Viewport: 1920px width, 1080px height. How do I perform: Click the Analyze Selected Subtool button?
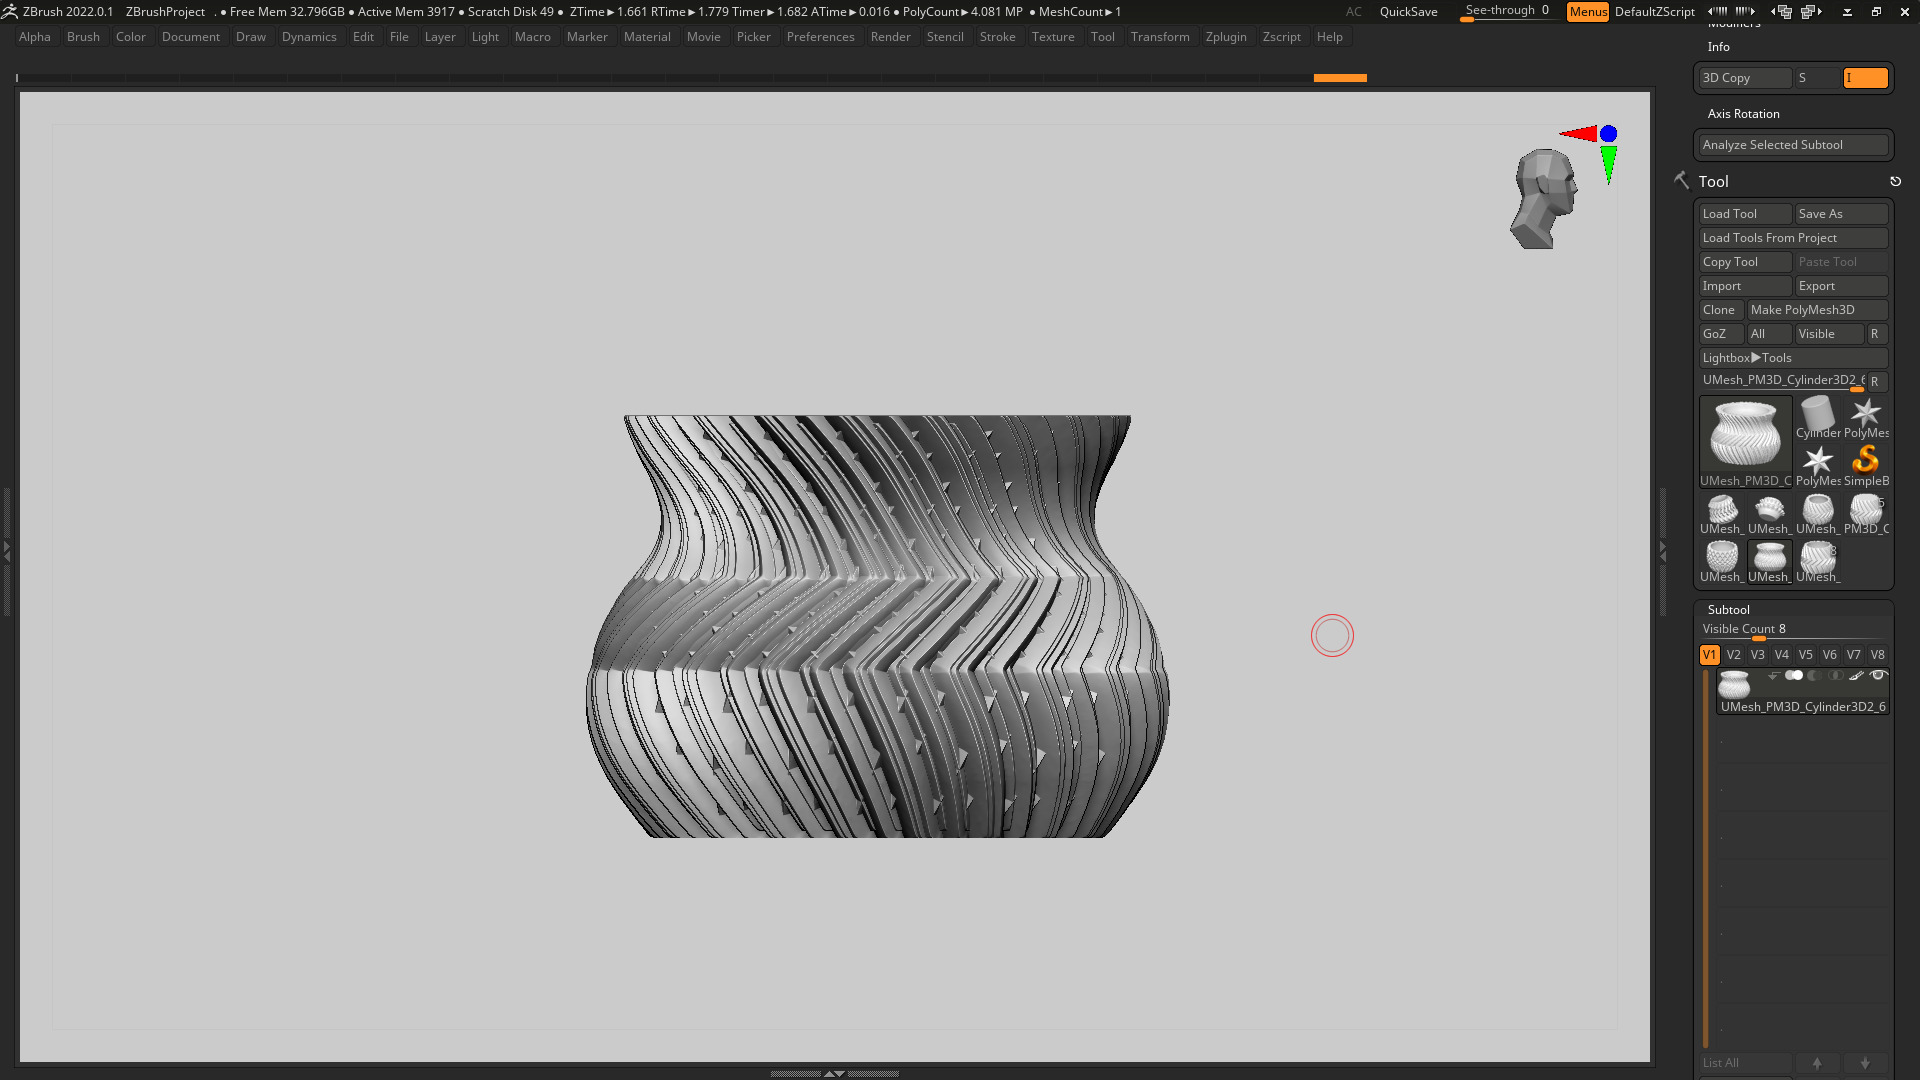1793,145
